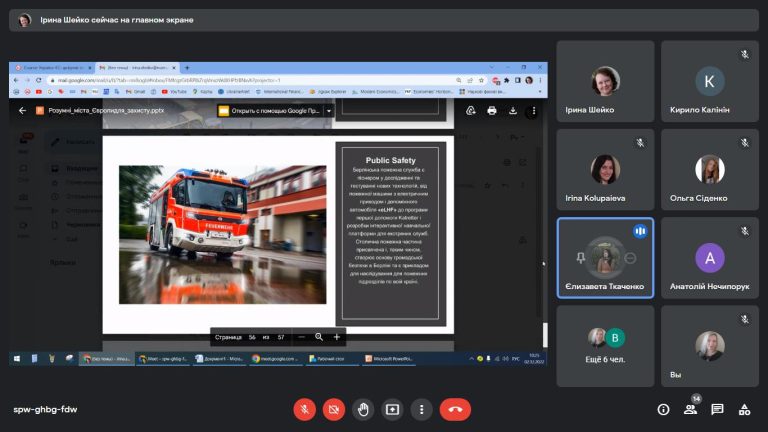Click the participants count badge 14

(x=696, y=399)
